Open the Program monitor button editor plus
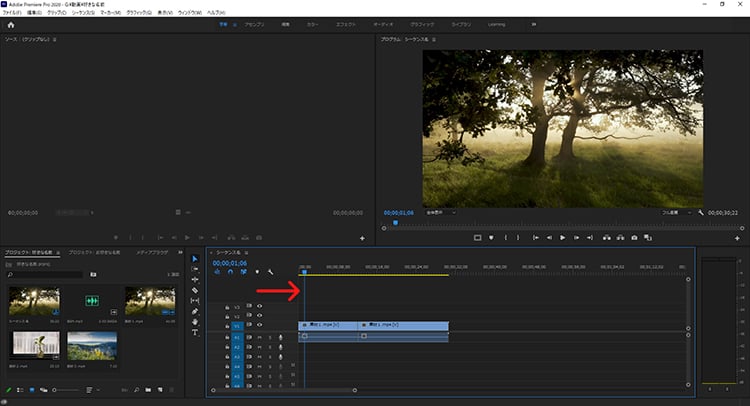Image resolution: width=750 pixels, height=406 pixels. 737,238
